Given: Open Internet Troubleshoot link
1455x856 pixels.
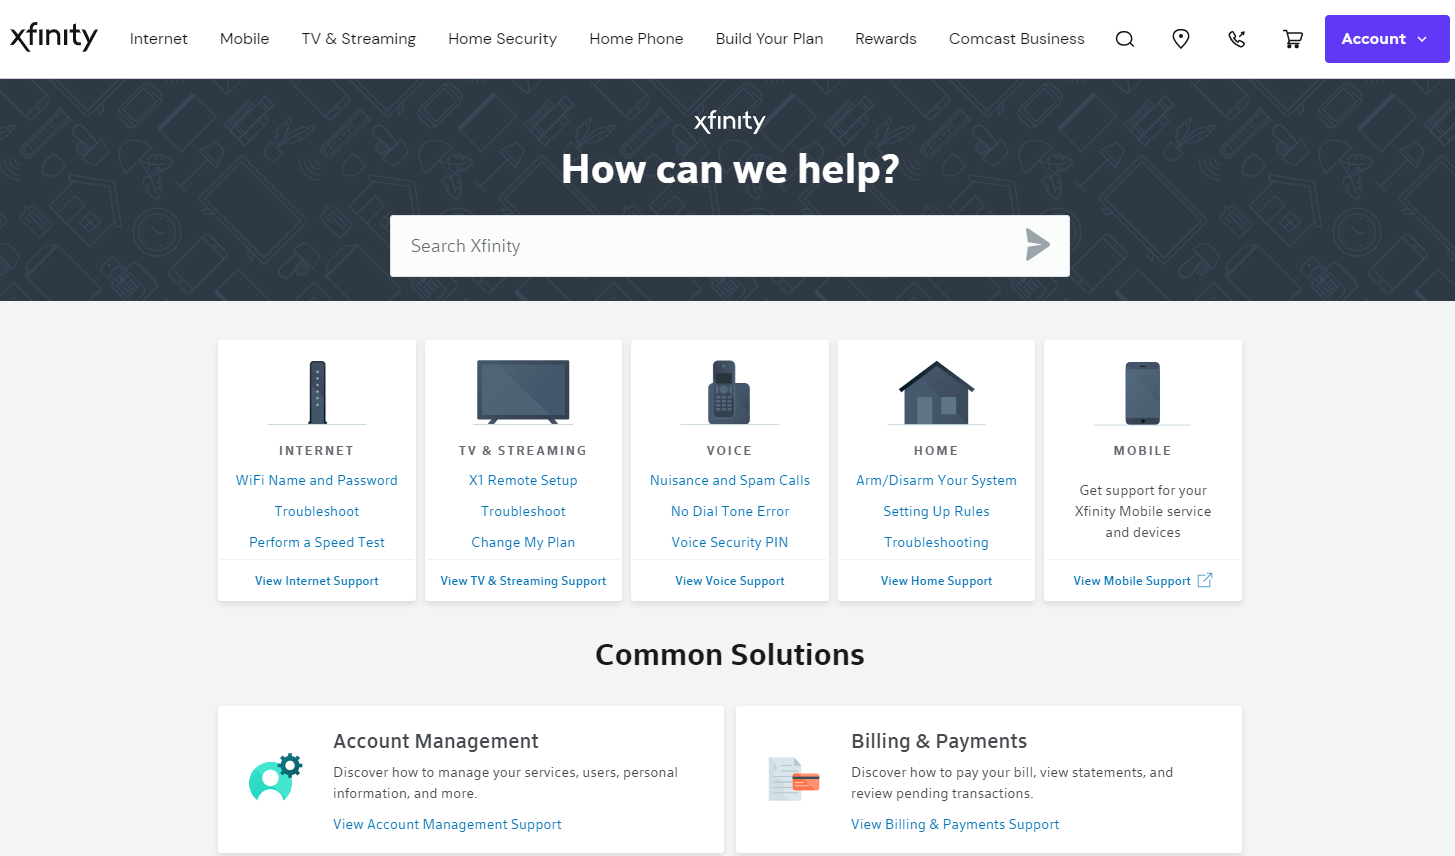Looking at the screenshot, I should (317, 511).
